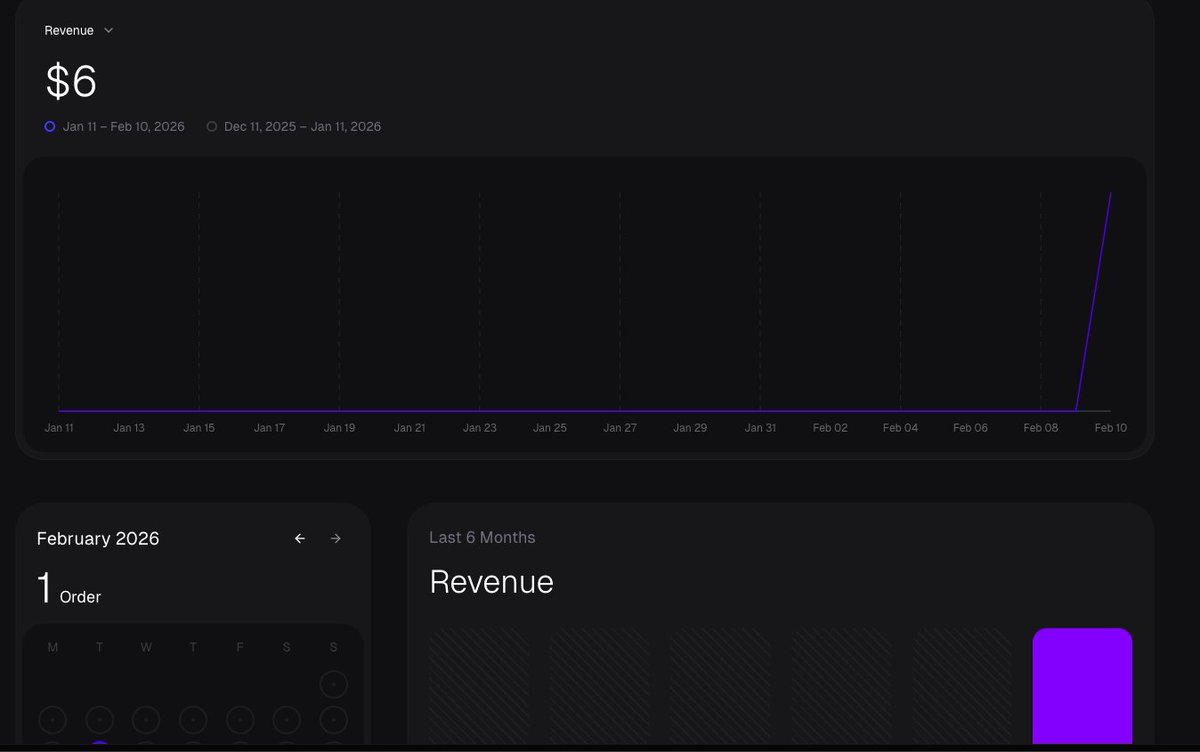Image resolution: width=1200 pixels, height=752 pixels.
Task: Click the Revenue heading under Last 6 Months
Action: click(491, 582)
